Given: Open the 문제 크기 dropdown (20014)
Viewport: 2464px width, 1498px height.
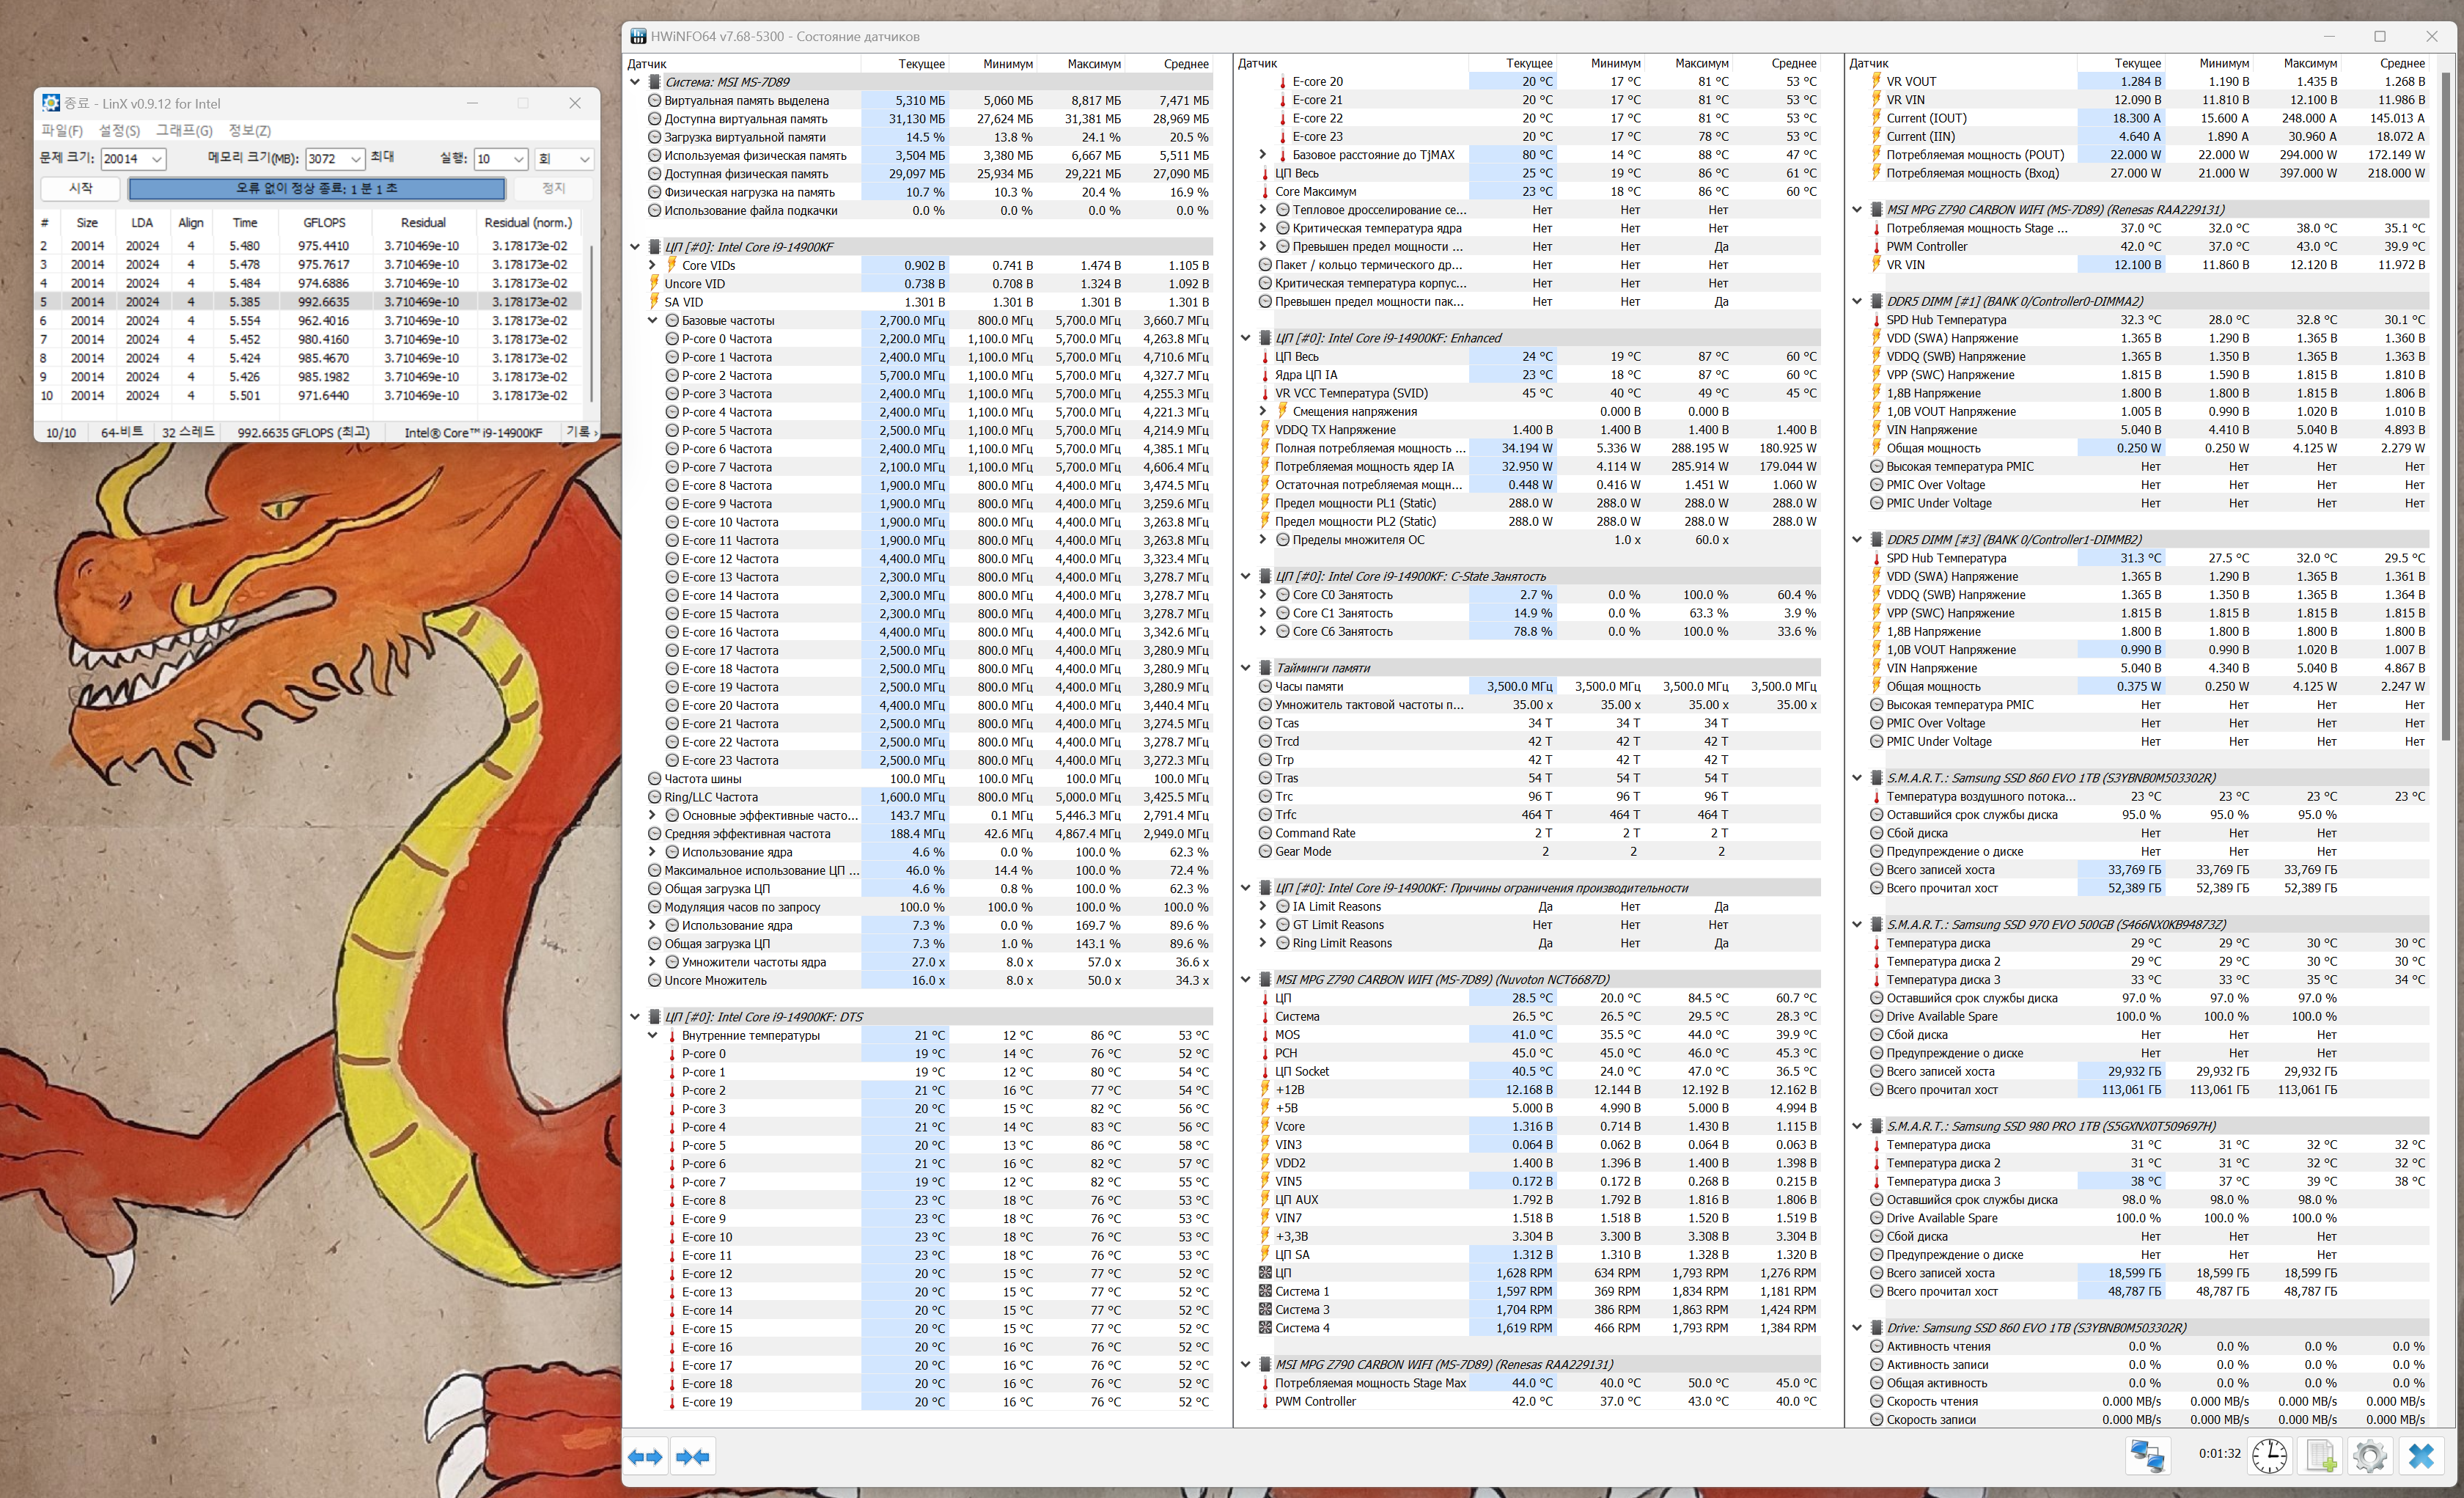Looking at the screenshot, I should coord(156,159).
